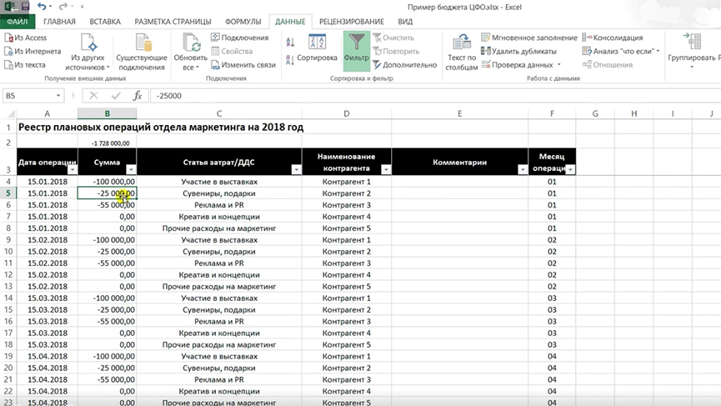Open Consolidate (Консолидация)

click(x=612, y=38)
